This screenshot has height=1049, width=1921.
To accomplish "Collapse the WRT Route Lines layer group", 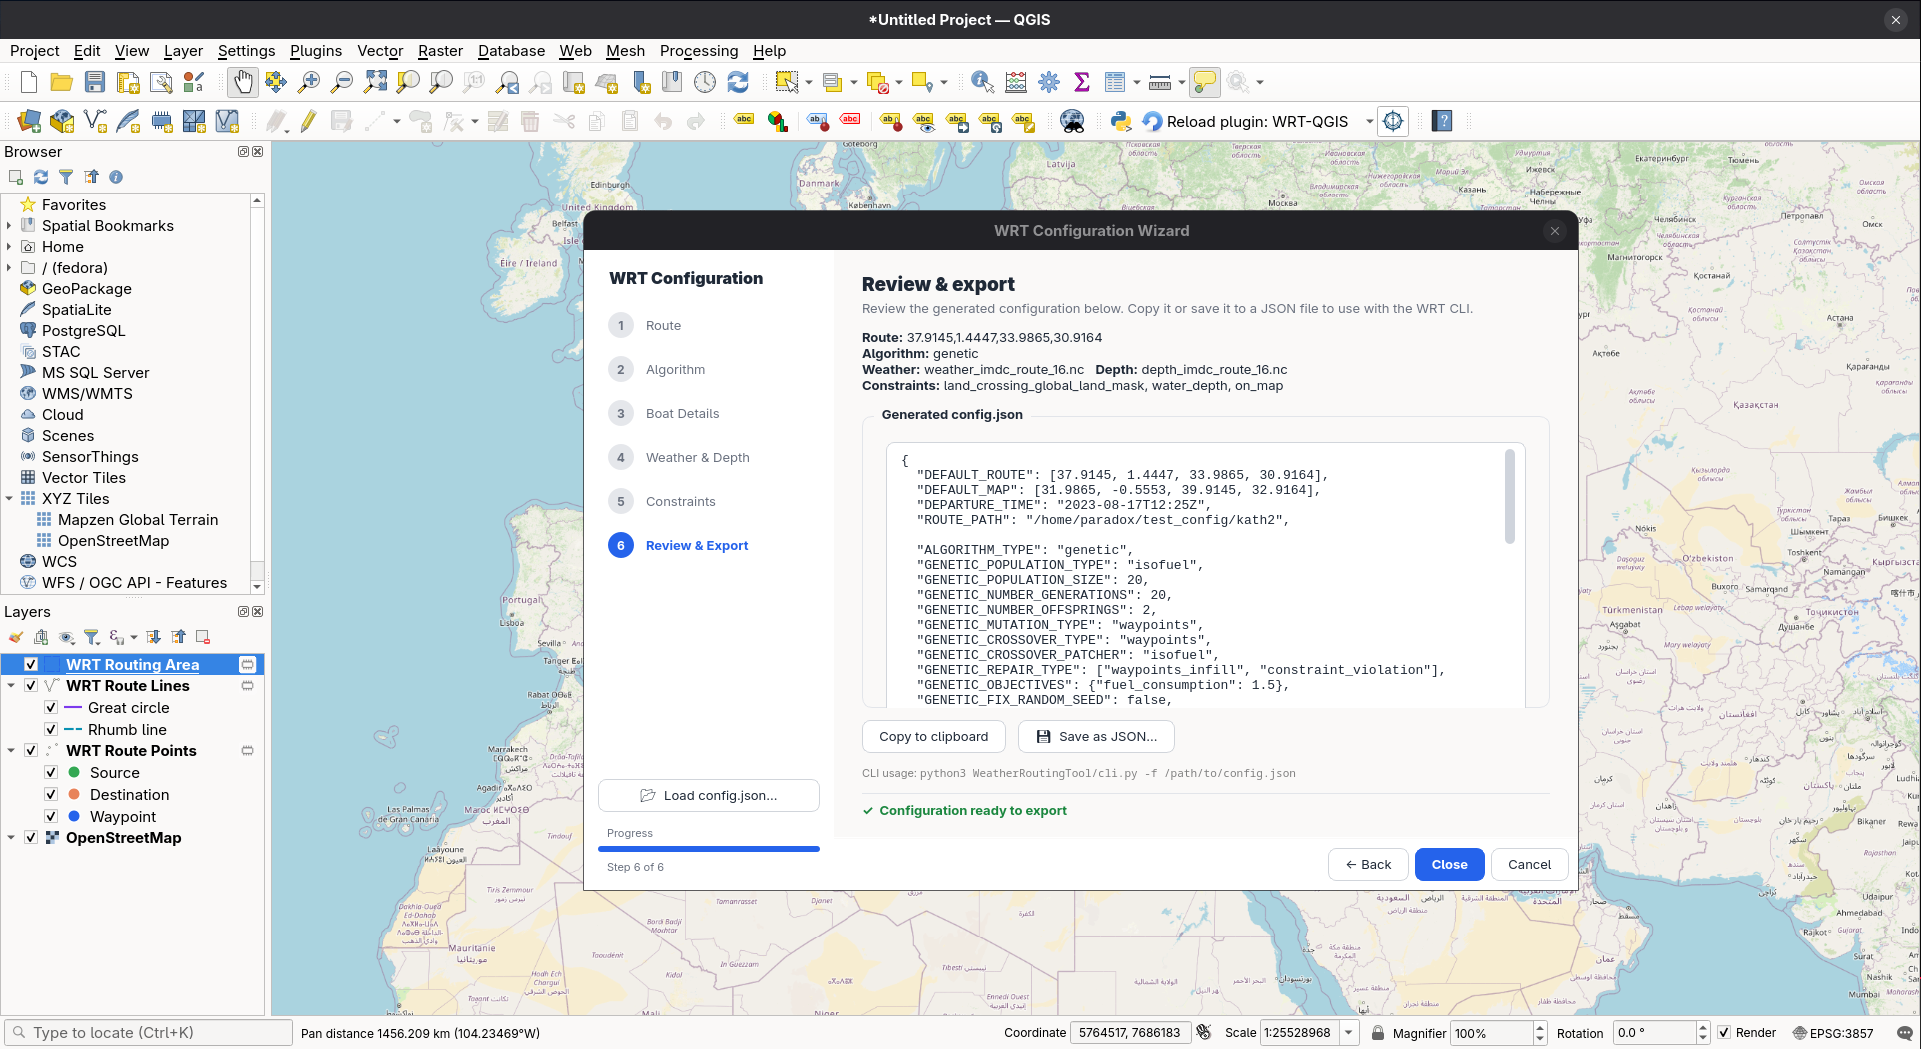I will point(11,686).
